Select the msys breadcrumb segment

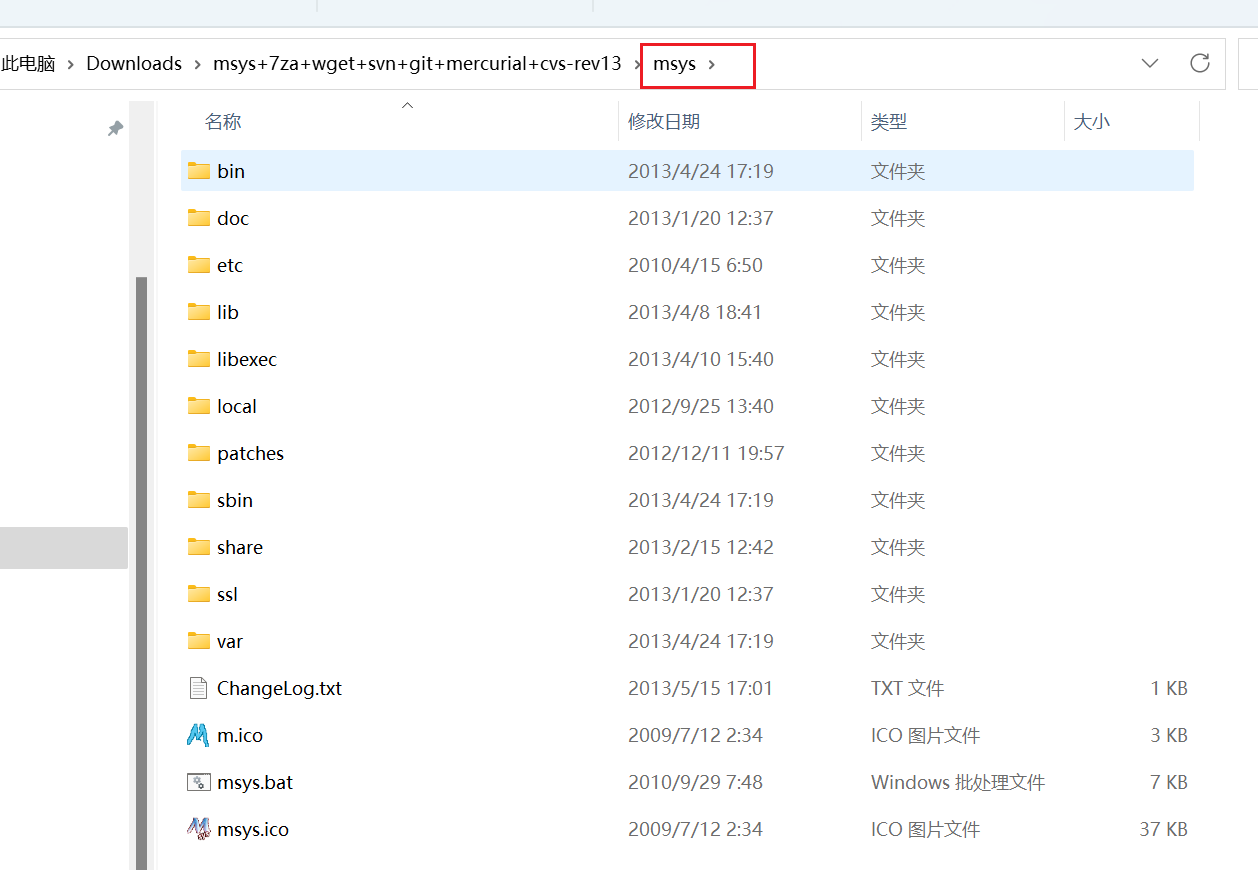(x=674, y=63)
